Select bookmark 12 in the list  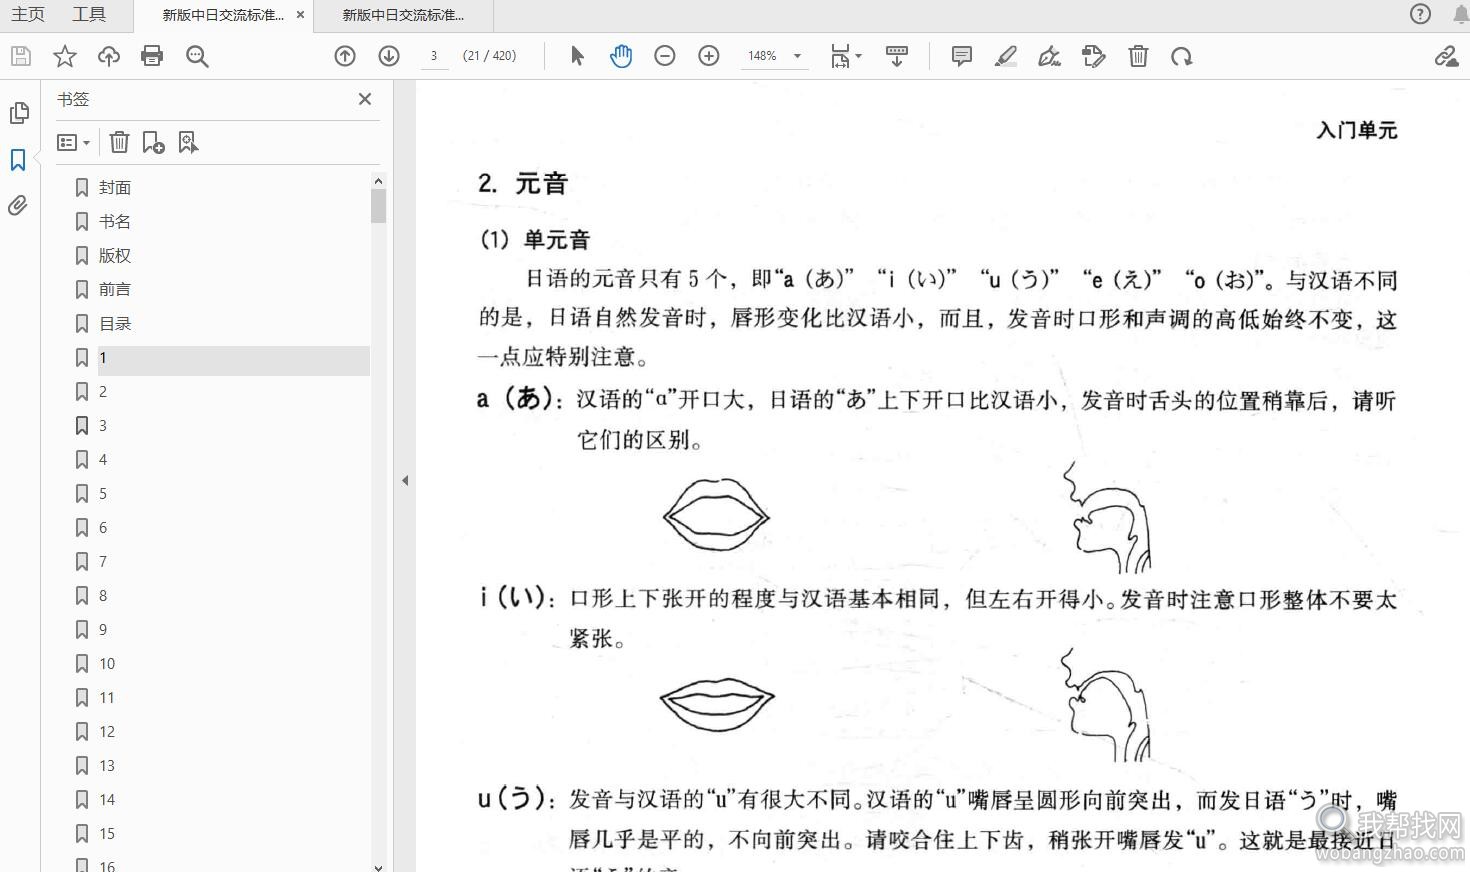coord(107,732)
